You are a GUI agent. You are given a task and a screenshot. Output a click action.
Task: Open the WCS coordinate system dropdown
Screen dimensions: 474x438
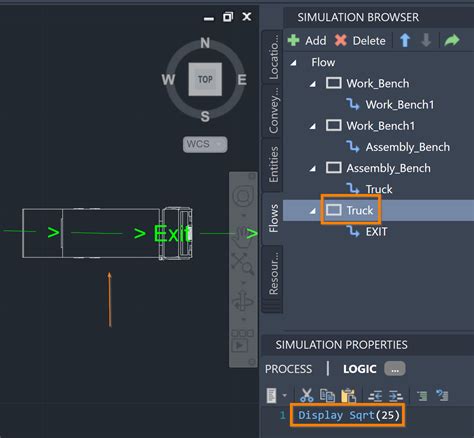pos(205,144)
